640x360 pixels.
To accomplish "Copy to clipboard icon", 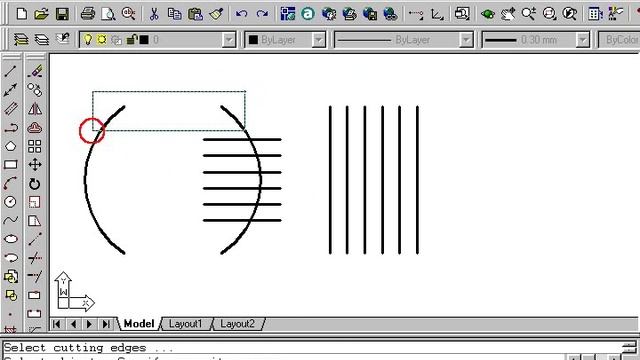I will 174,14.
